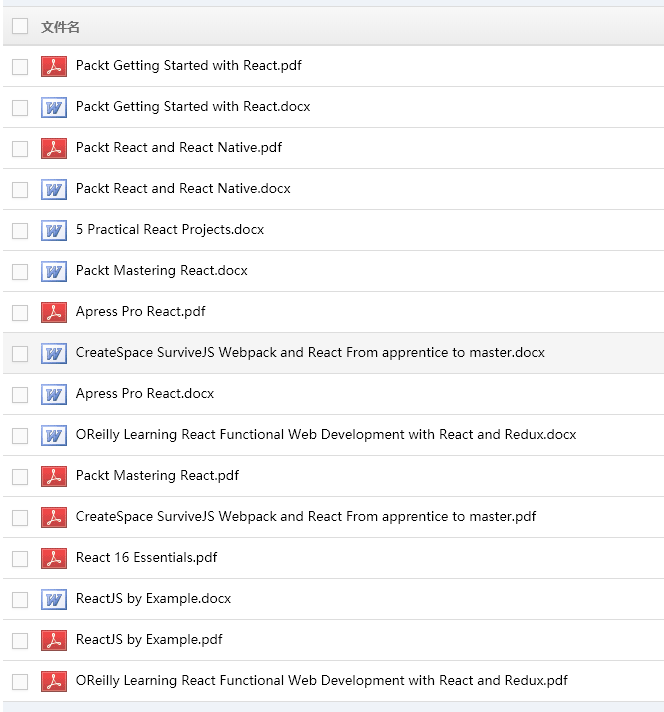Click the PDF icon for React 16 Essentials.pdf
Viewport: 664px width, 712px height.
coord(53,558)
